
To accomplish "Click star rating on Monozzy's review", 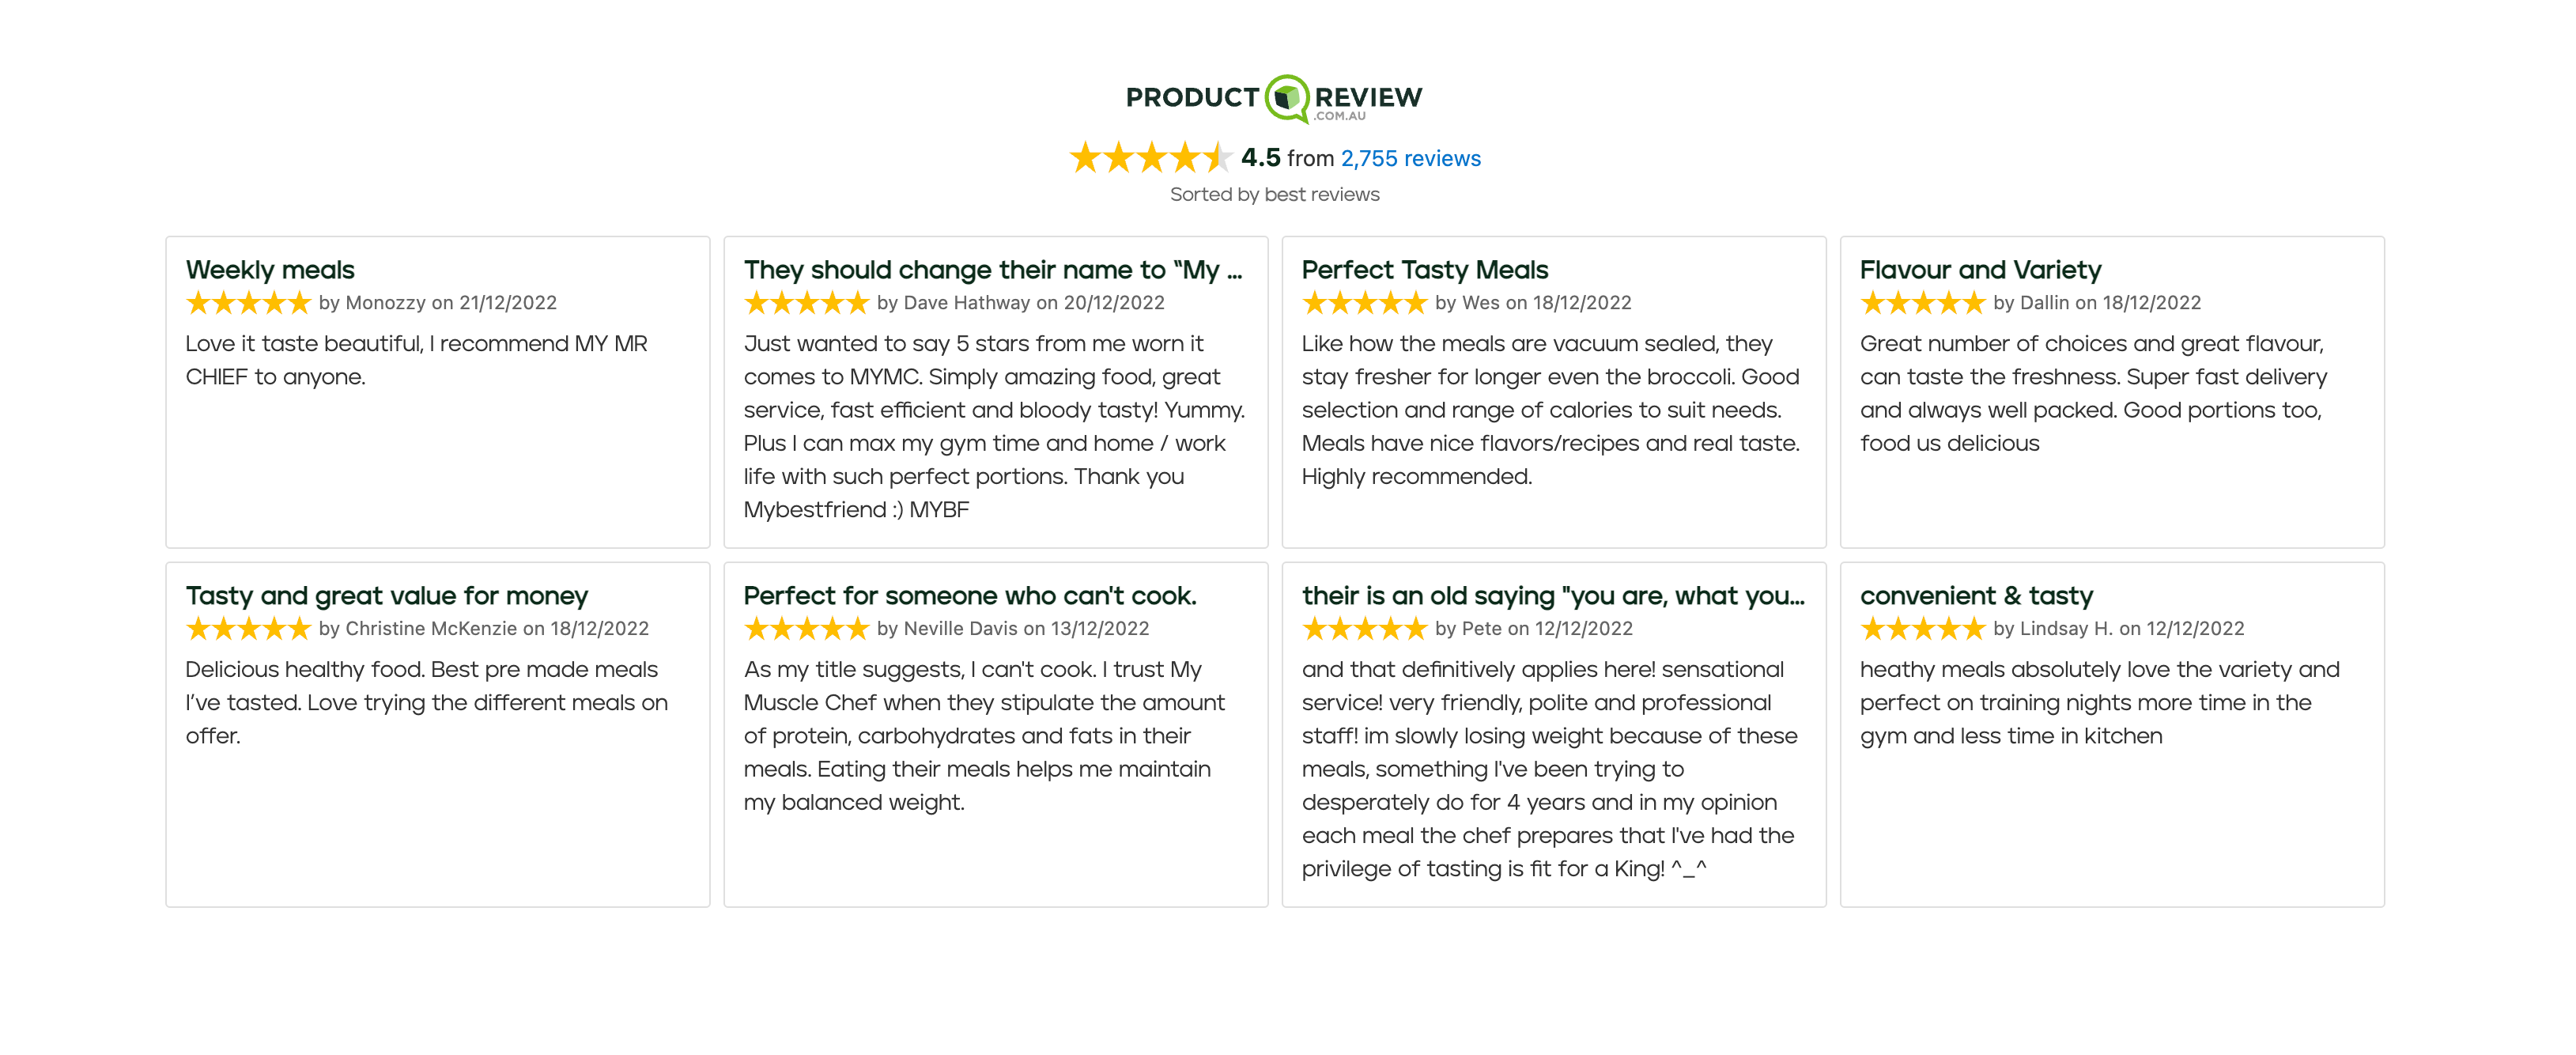I will point(248,302).
